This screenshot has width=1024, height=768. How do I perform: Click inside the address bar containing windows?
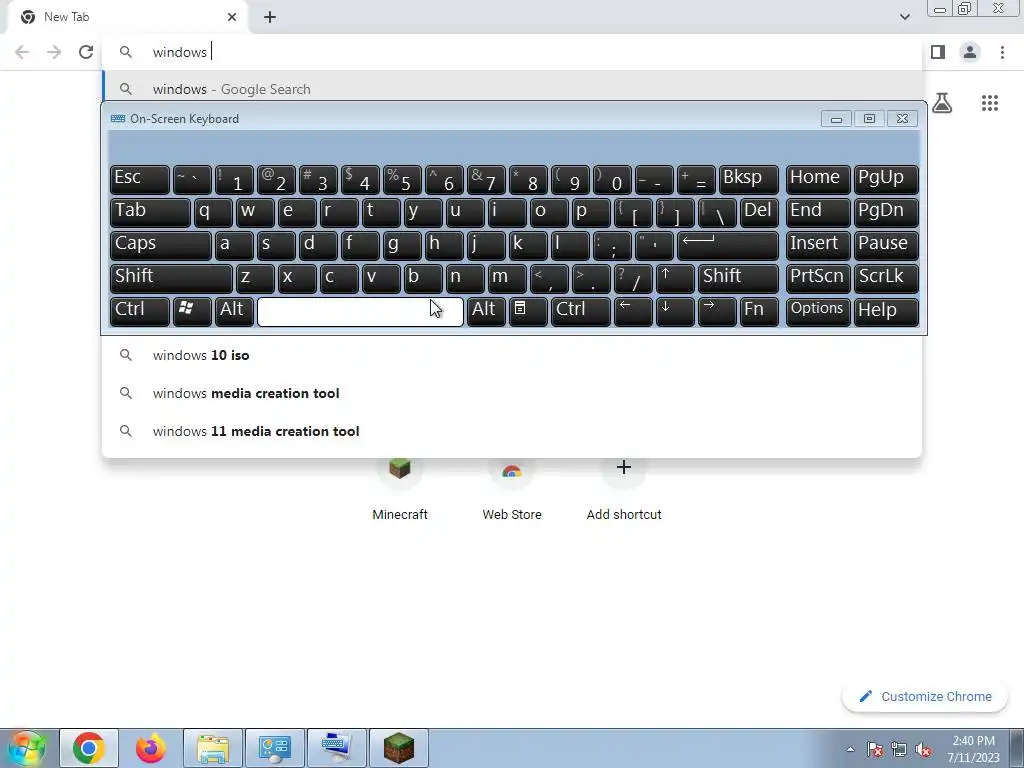[512, 52]
